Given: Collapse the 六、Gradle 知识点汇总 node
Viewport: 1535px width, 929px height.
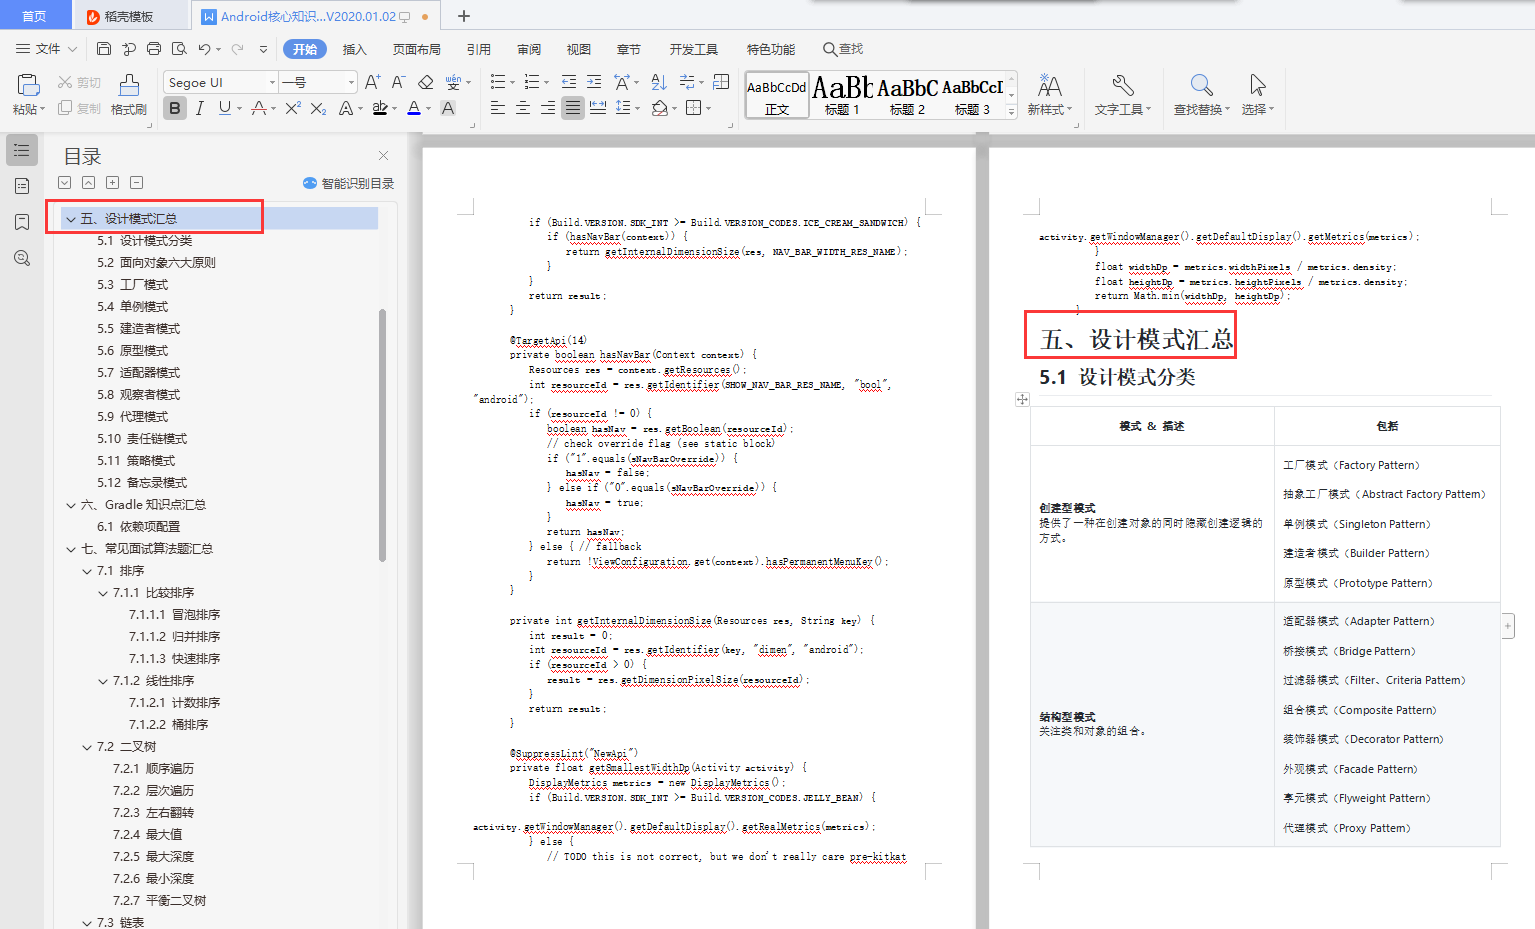Looking at the screenshot, I should [71, 505].
